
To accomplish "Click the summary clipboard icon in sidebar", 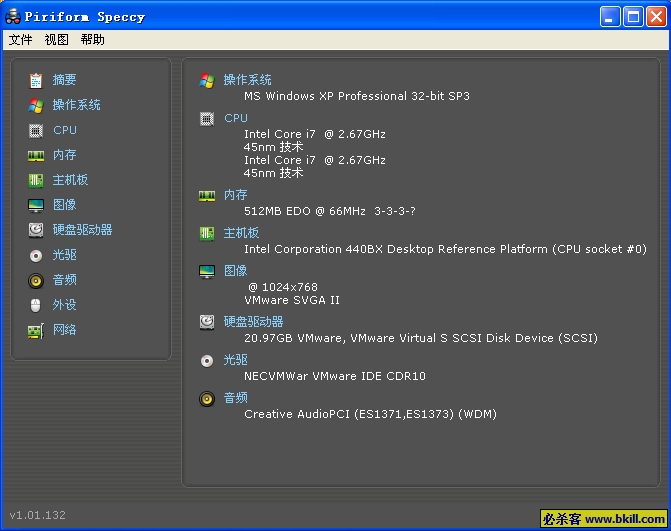I will pyautogui.click(x=36, y=80).
